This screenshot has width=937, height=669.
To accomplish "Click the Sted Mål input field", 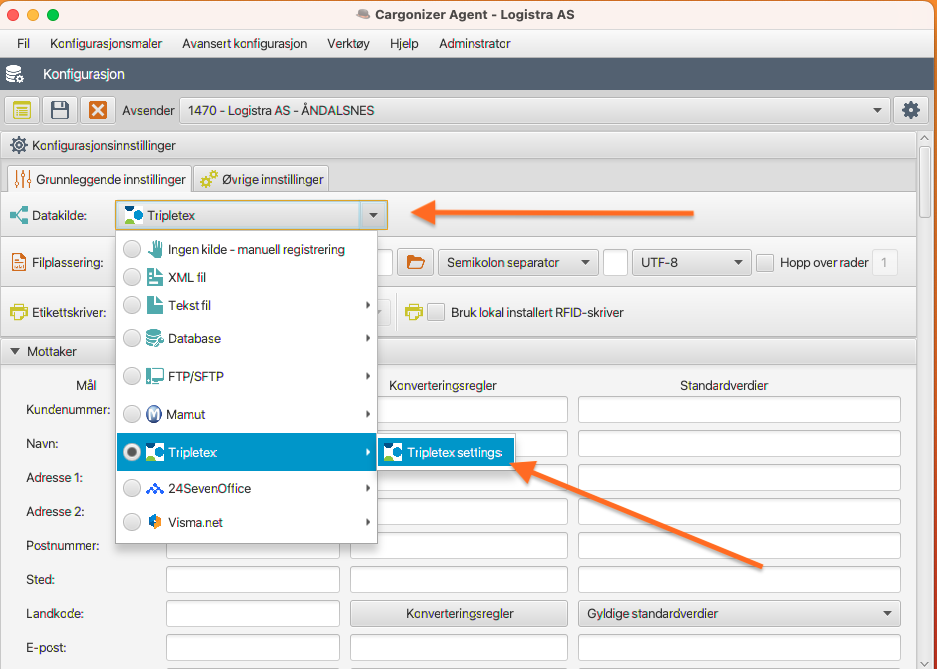I will click(253, 579).
